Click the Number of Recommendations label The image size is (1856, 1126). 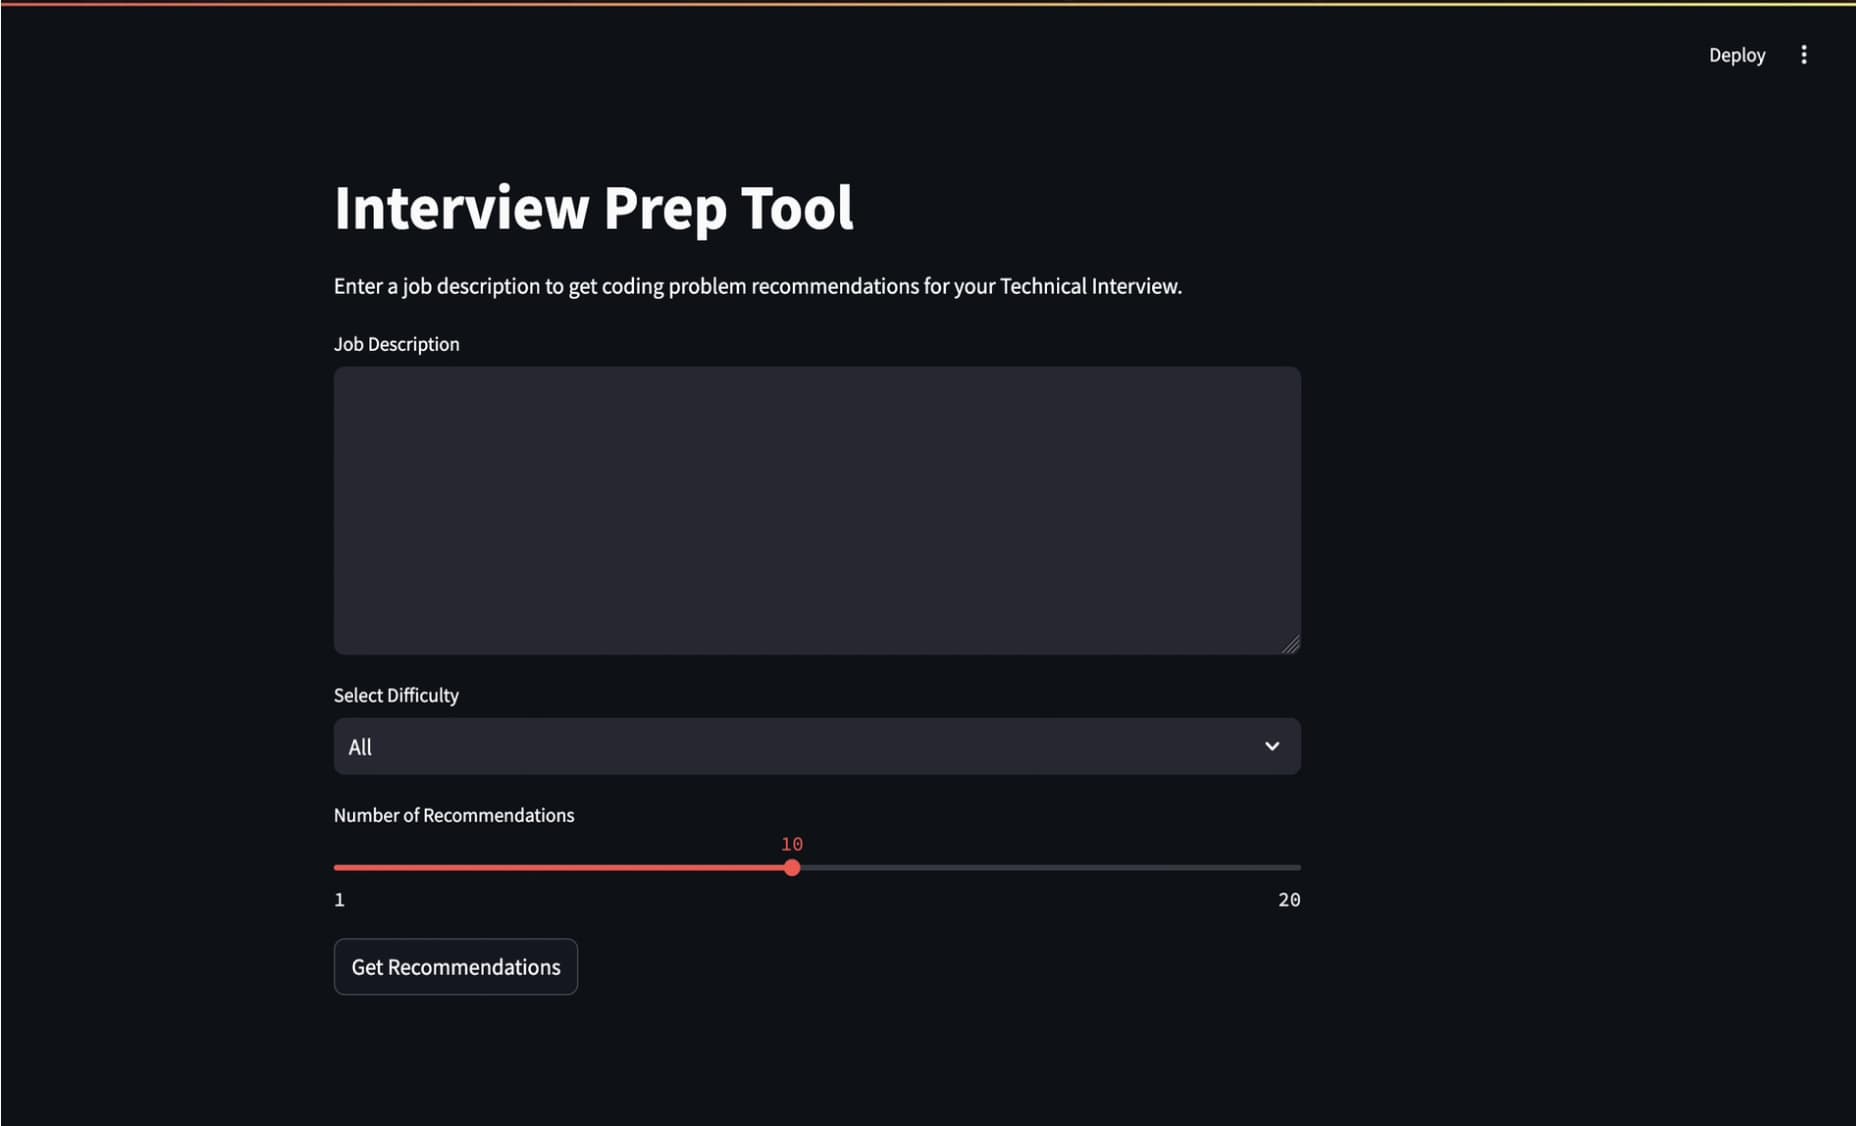pyautogui.click(x=454, y=815)
